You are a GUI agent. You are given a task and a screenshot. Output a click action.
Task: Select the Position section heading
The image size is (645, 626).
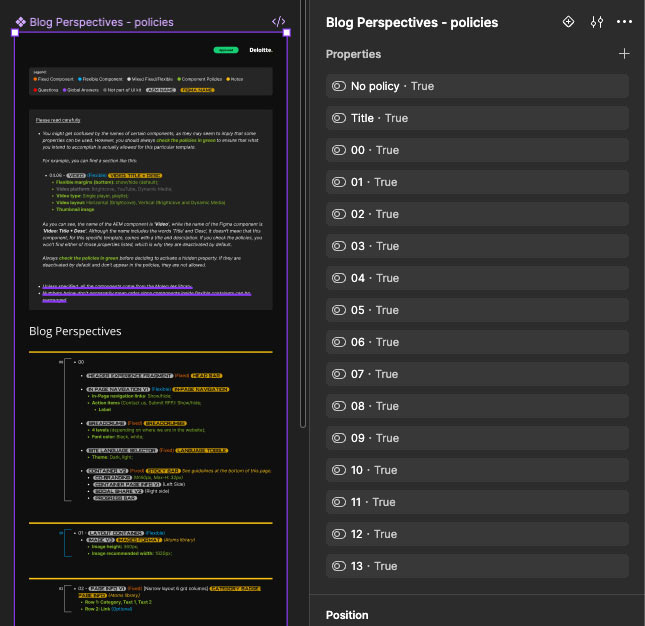pyautogui.click(x=347, y=615)
